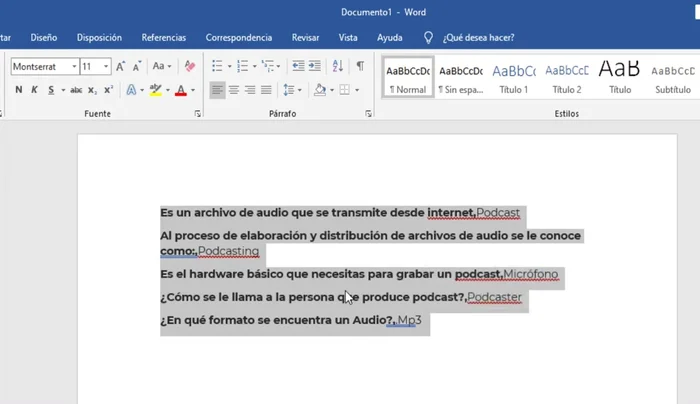700x404 pixels.
Task: Apply Título 1 style
Action: pos(514,78)
